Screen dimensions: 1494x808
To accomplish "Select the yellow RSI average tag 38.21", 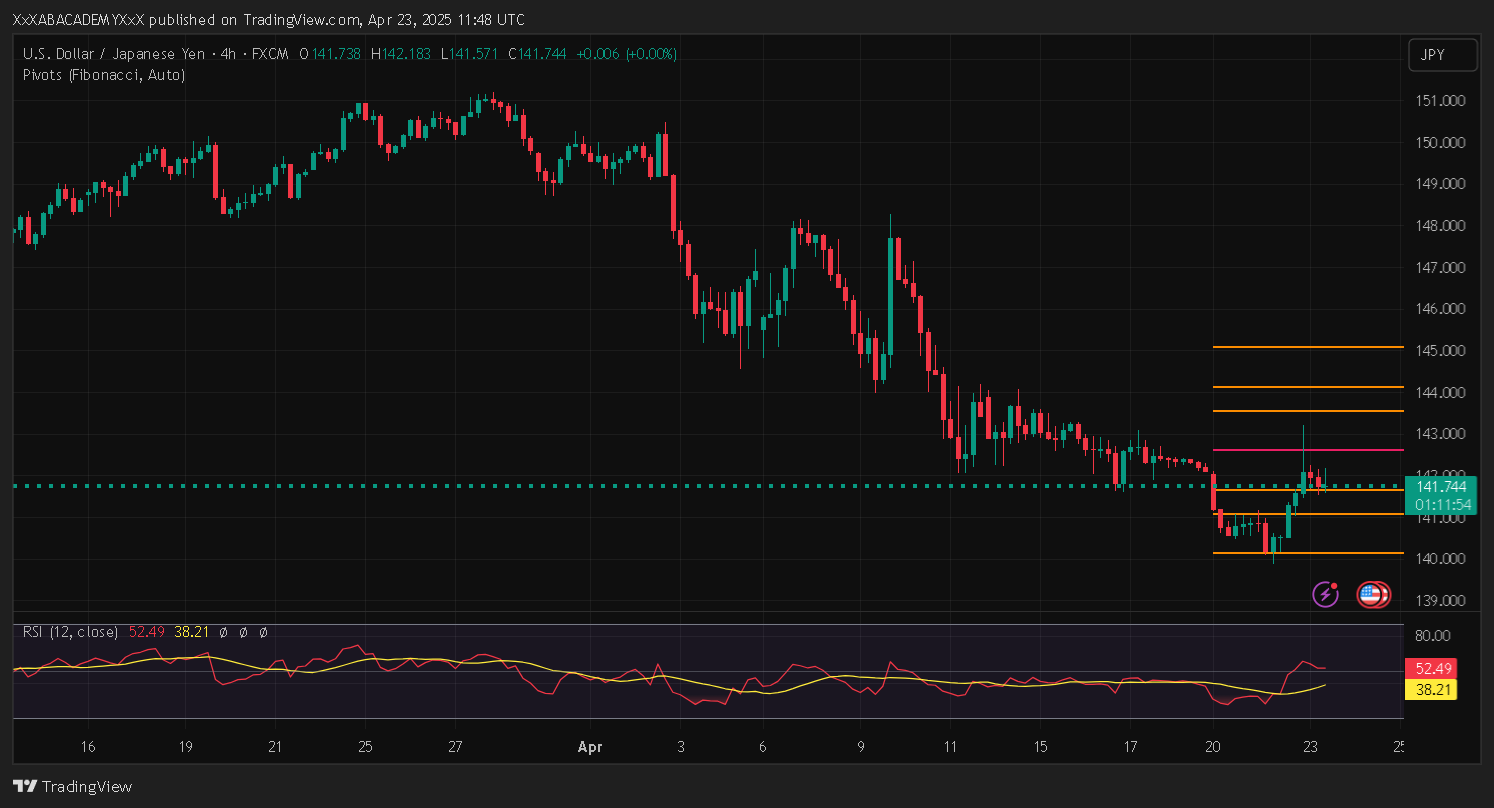I will pos(1430,690).
